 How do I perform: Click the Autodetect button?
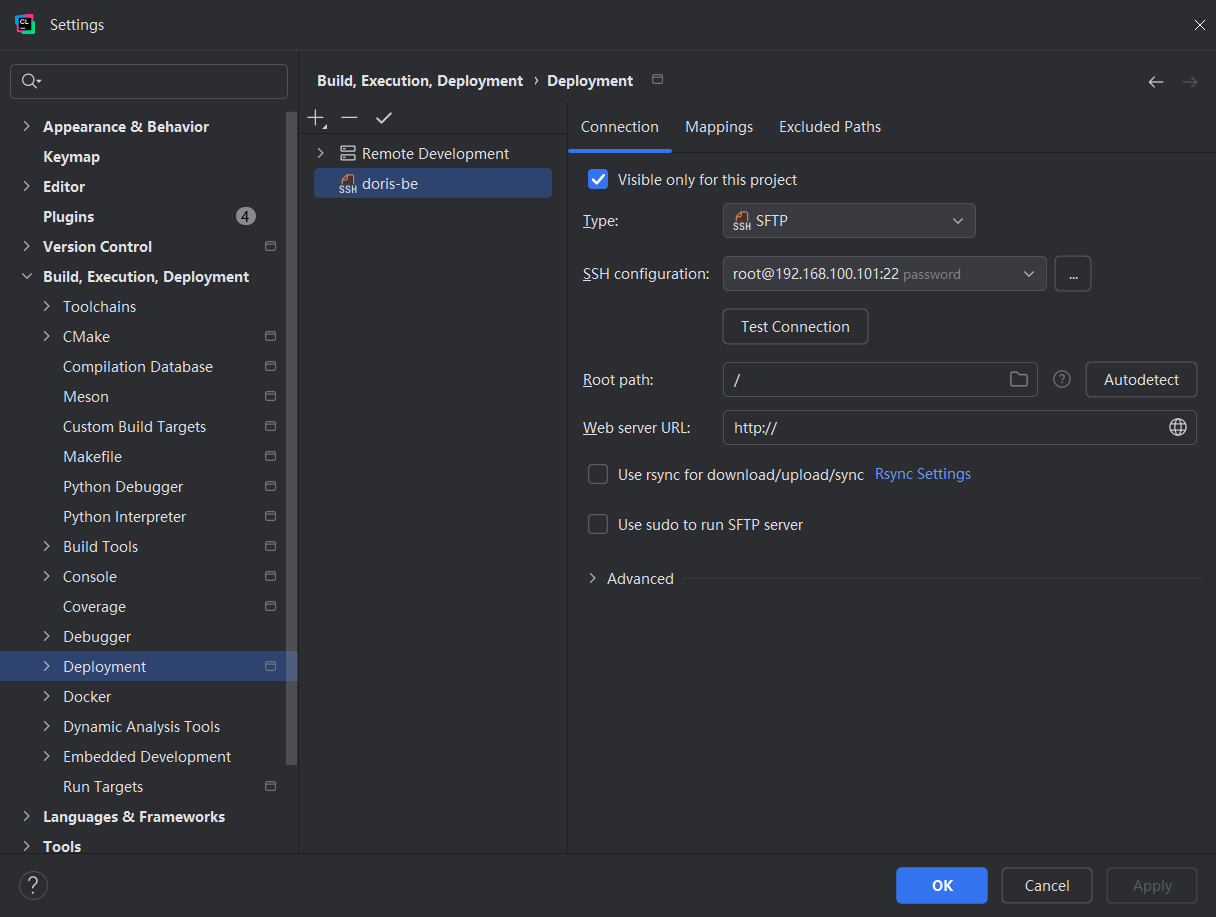tap(1141, 380)
